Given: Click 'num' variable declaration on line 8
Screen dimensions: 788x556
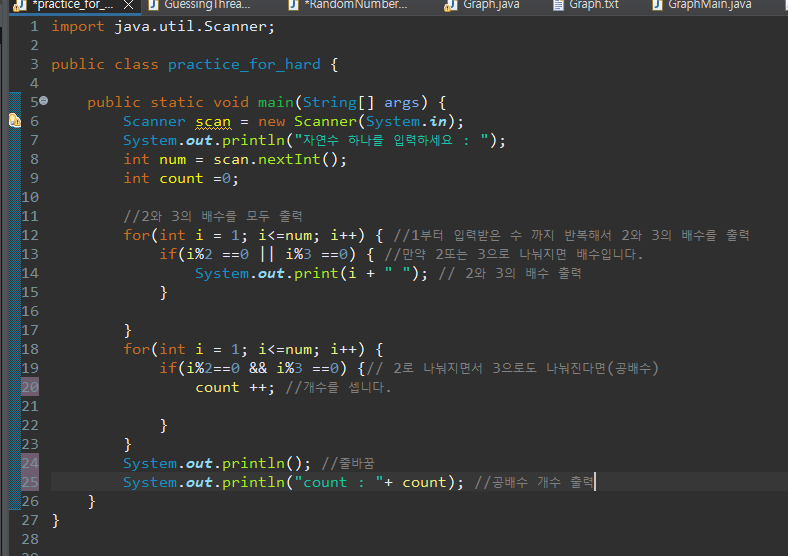Looking at the screenshot, I should (172, 160).
